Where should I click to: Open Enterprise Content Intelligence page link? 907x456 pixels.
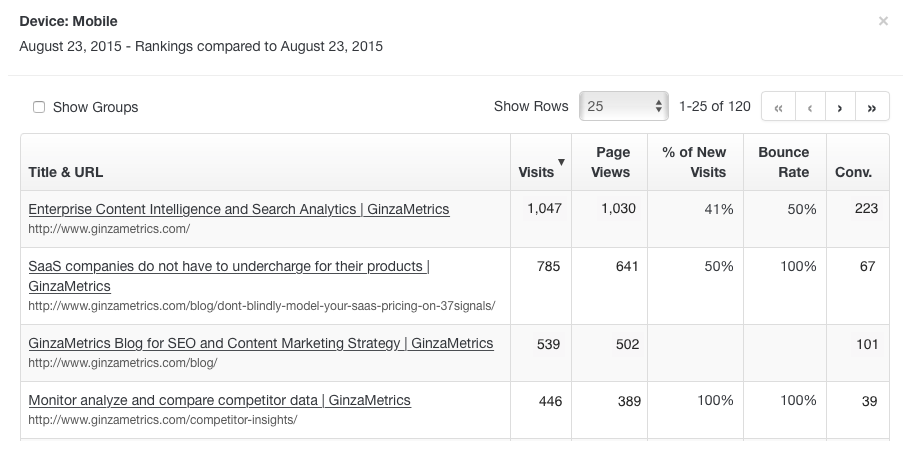click(x=238, y=209)
